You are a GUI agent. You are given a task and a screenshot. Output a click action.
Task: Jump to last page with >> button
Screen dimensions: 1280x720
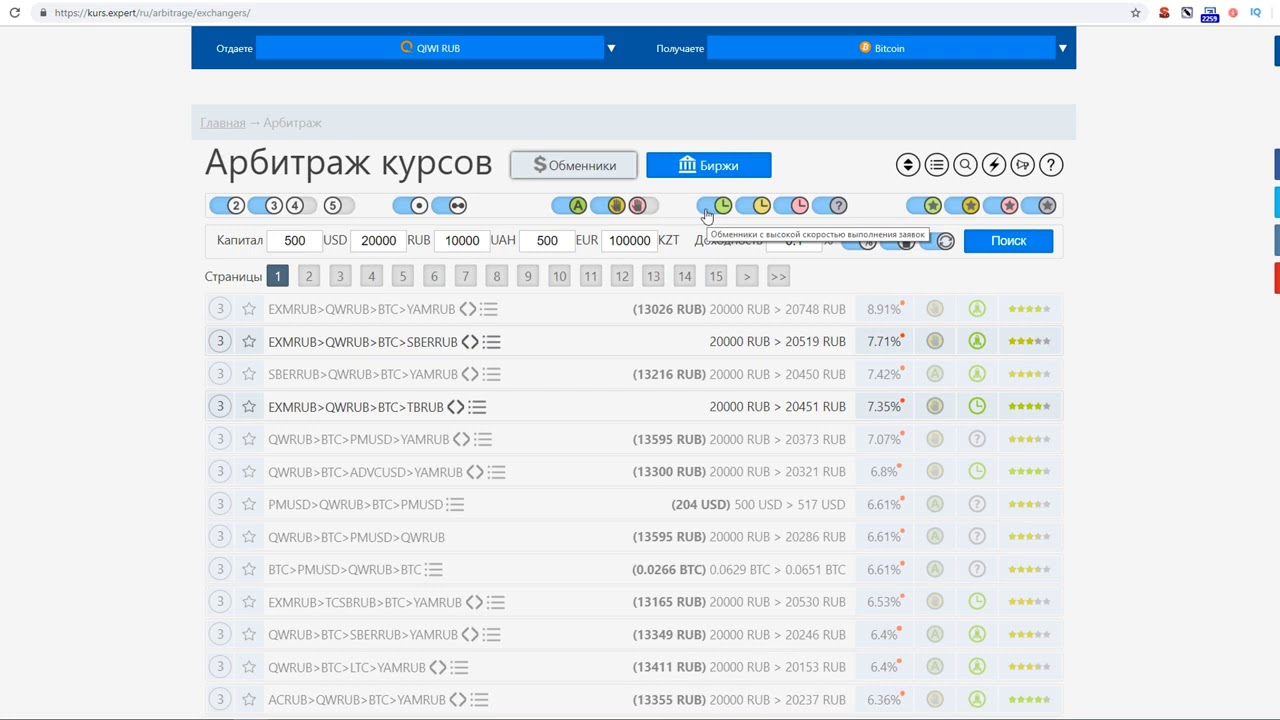(778, 276)
